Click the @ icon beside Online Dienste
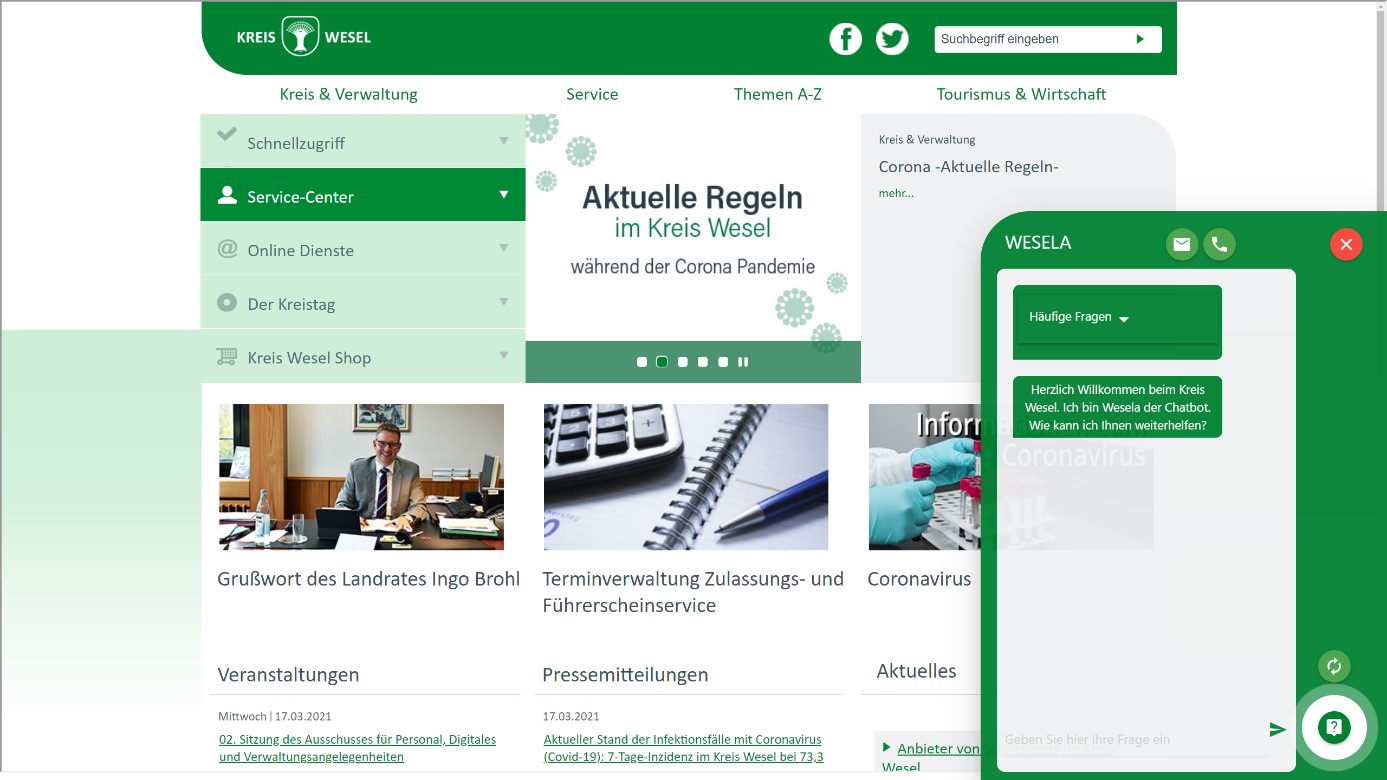The height and width of the screenshot is (780, 1387). 227,249
